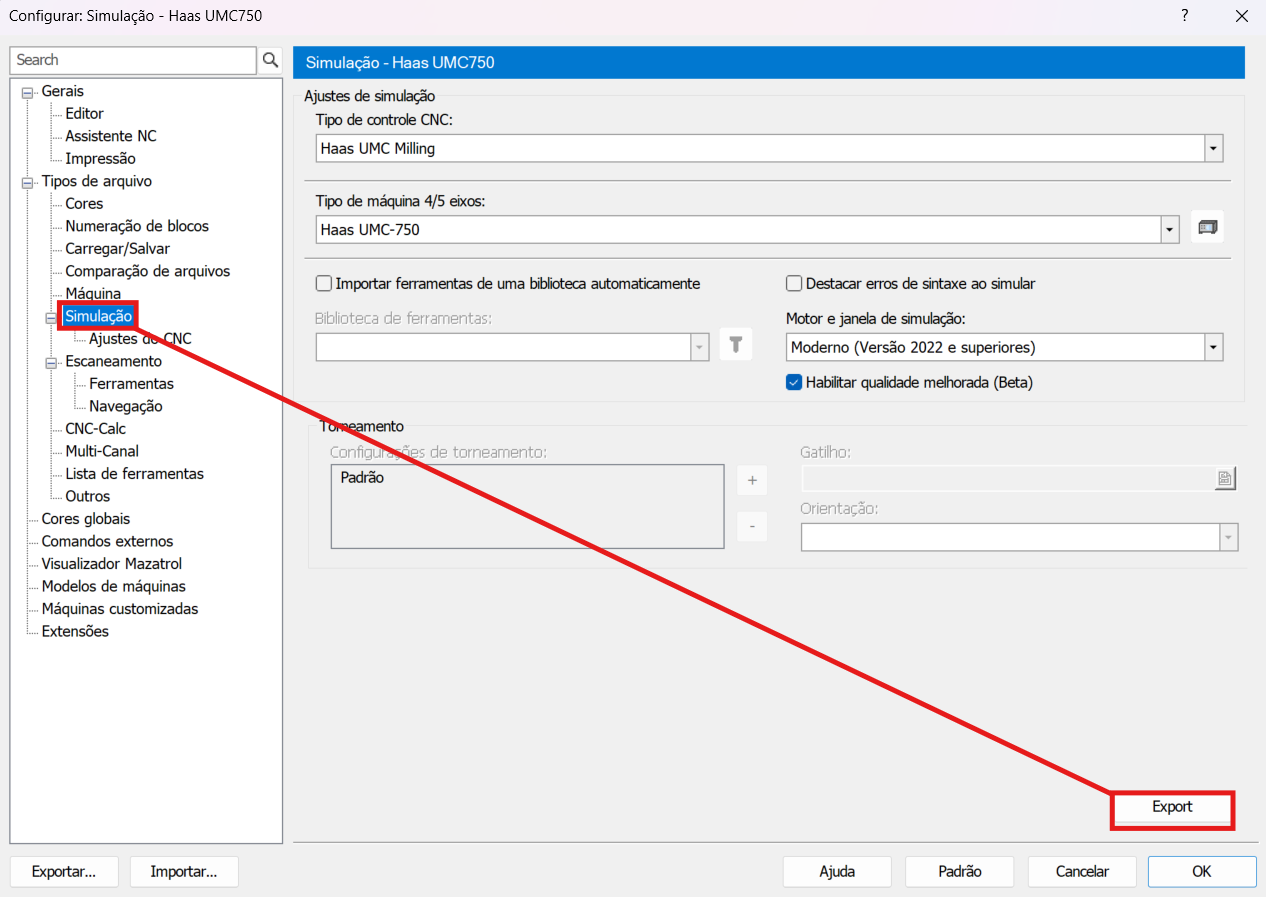Select Cores under Tipos de arquivo
The height and width of the screenshot is (897, 1266).
click(84, 204)
